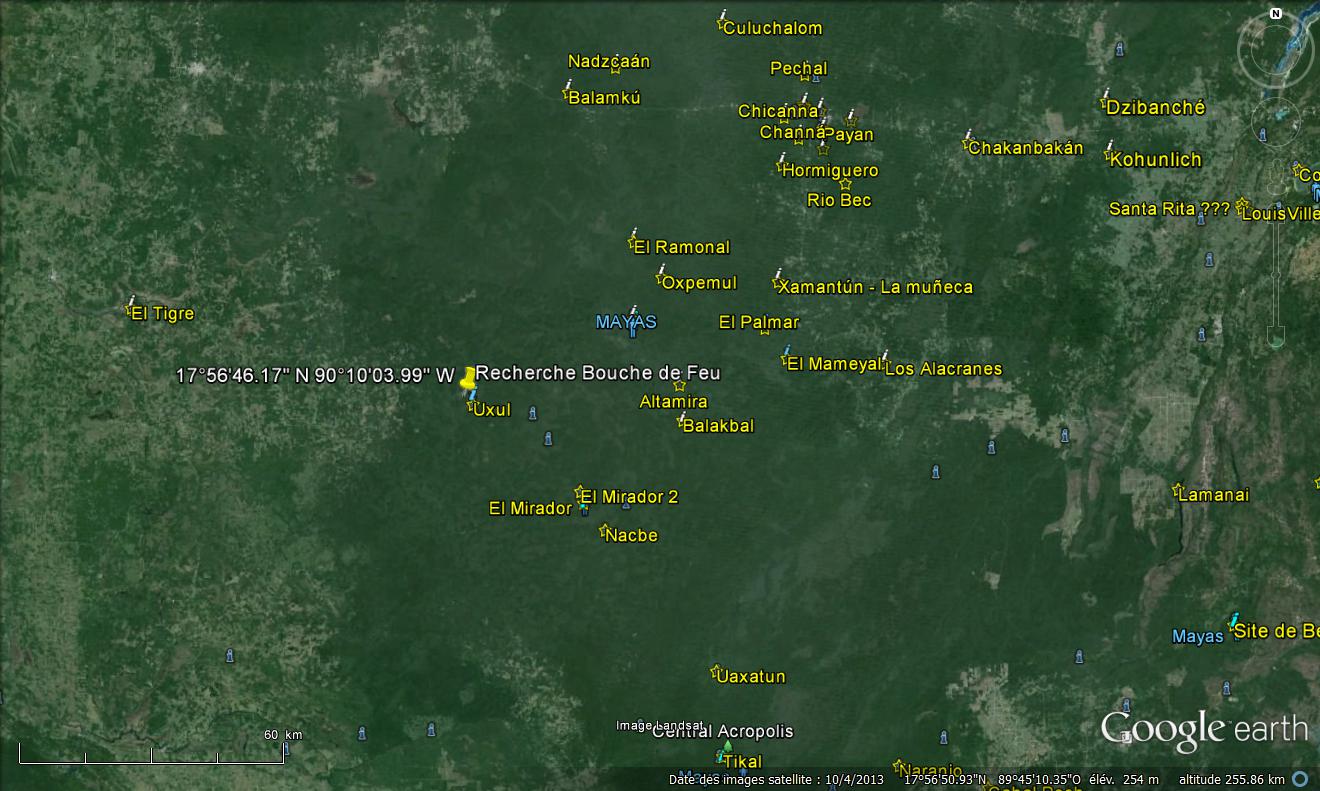
Task: Click the star icon for El Tigre
Action: click(129, 311)
